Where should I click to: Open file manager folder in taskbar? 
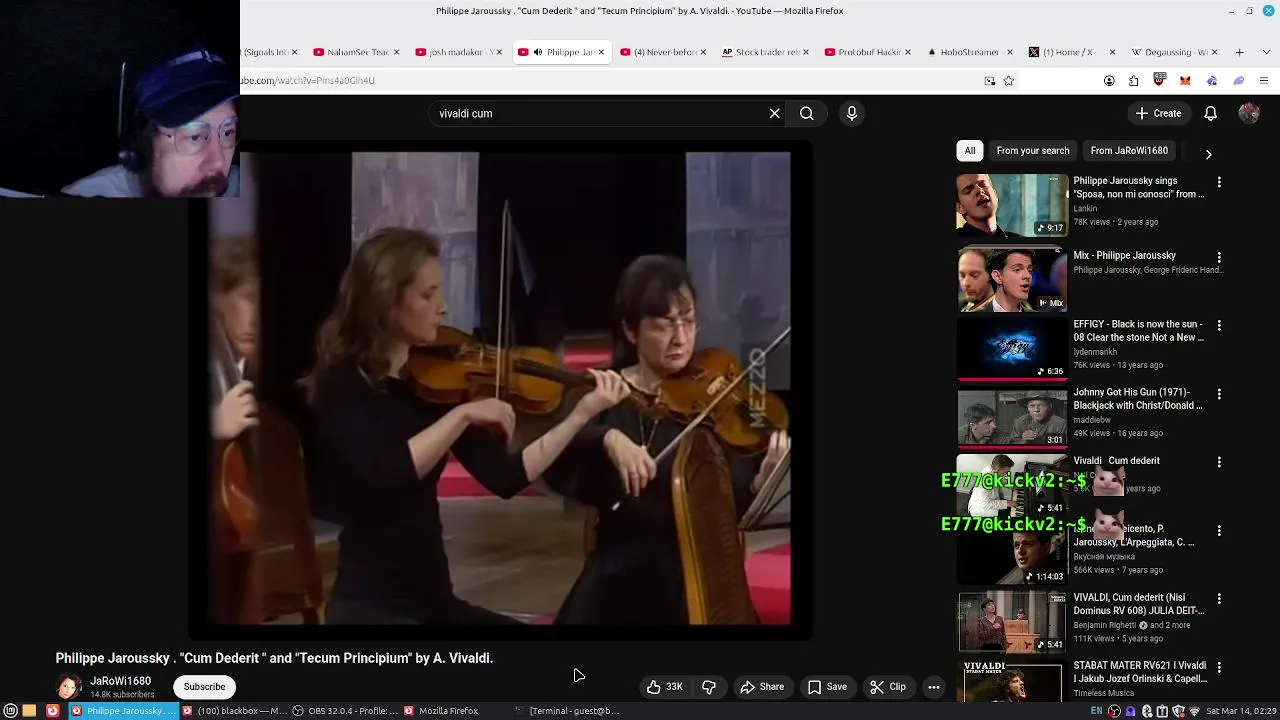[x=30, y=711]
